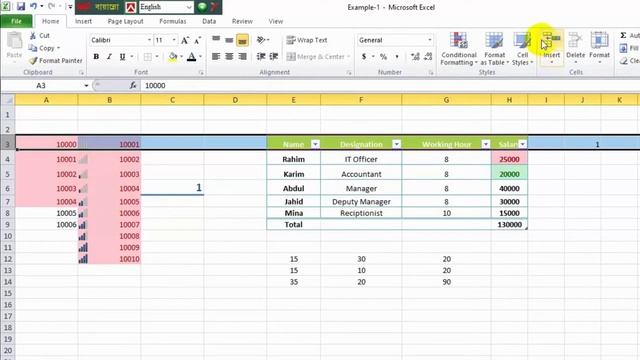The image size is (640, 360).
Task: Increase font size with the large A icon
Action: [184, 40]
